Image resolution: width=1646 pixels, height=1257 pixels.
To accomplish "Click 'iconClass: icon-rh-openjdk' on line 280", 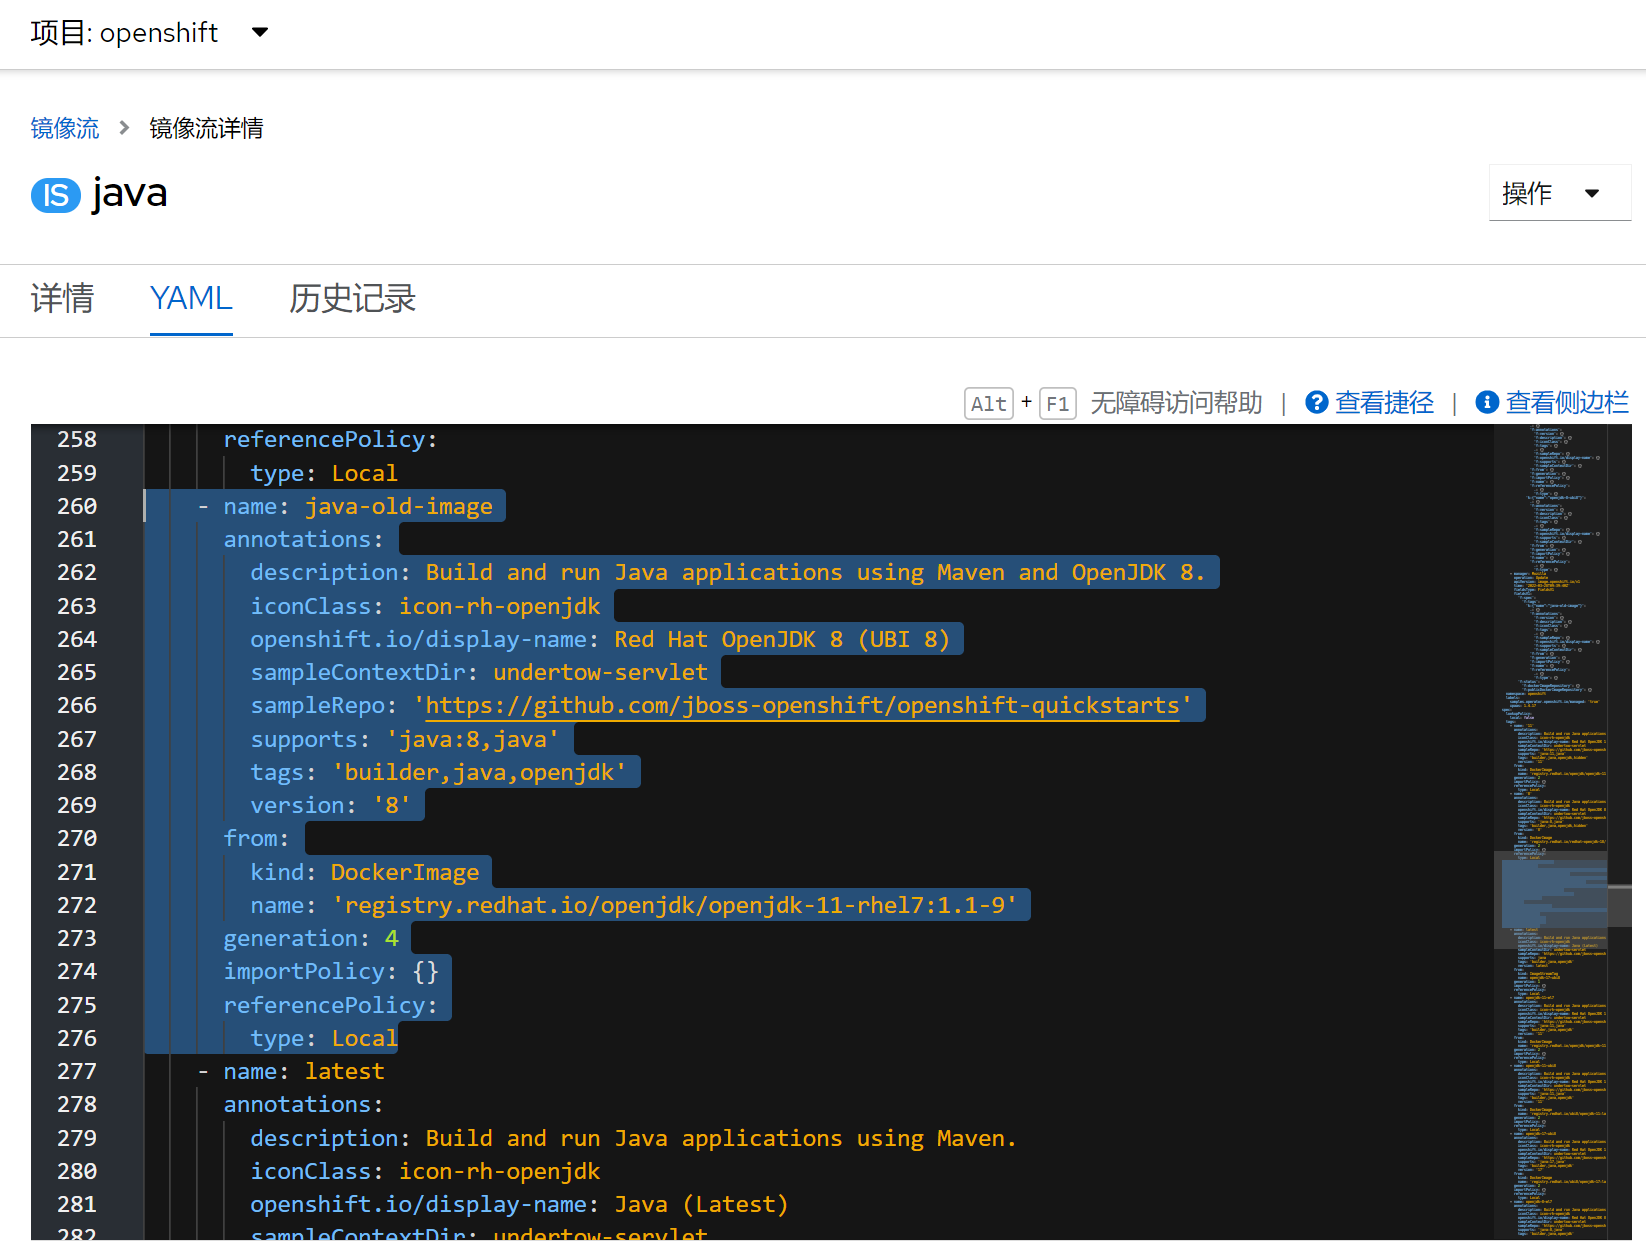I will (x=425, y=1172).
